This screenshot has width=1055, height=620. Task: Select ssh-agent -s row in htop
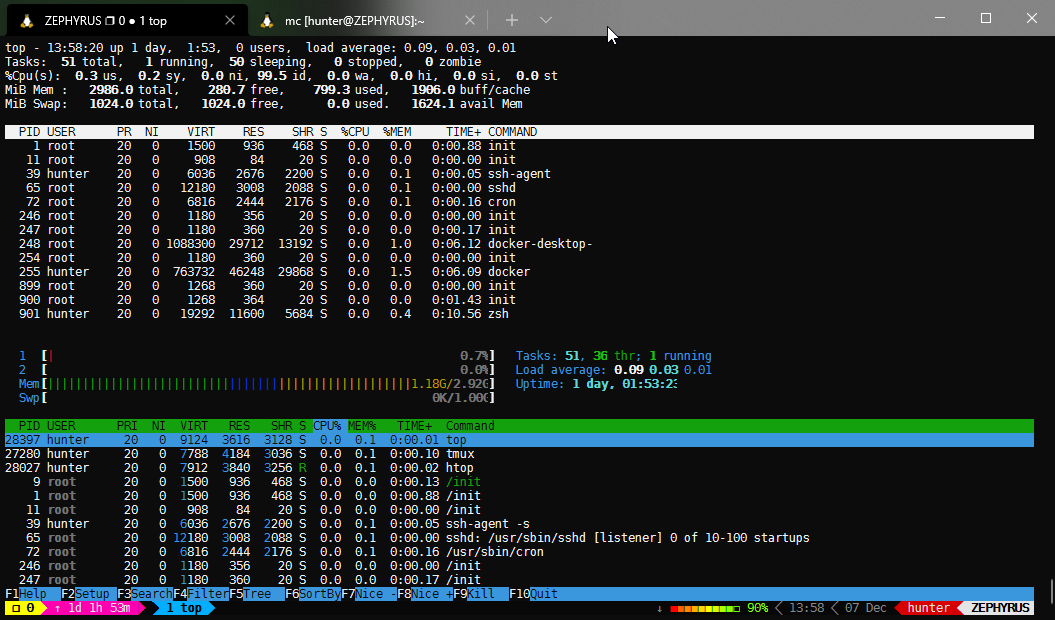point(519,524)
